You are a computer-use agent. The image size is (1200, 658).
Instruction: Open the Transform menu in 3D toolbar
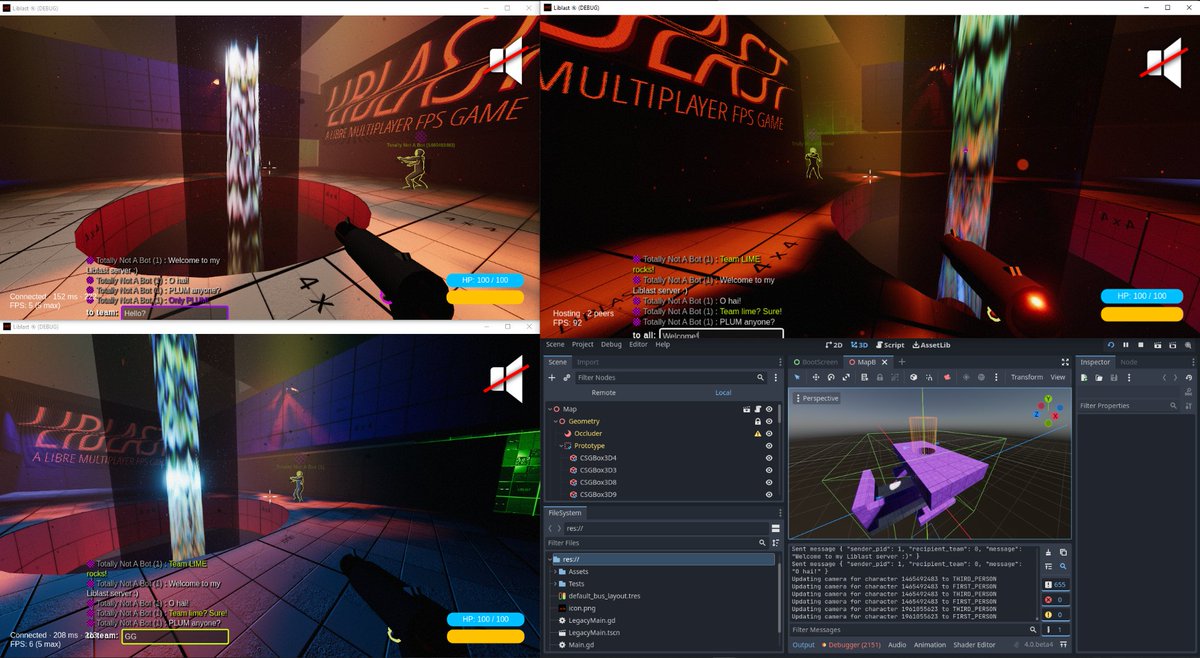click(1026, 377)
